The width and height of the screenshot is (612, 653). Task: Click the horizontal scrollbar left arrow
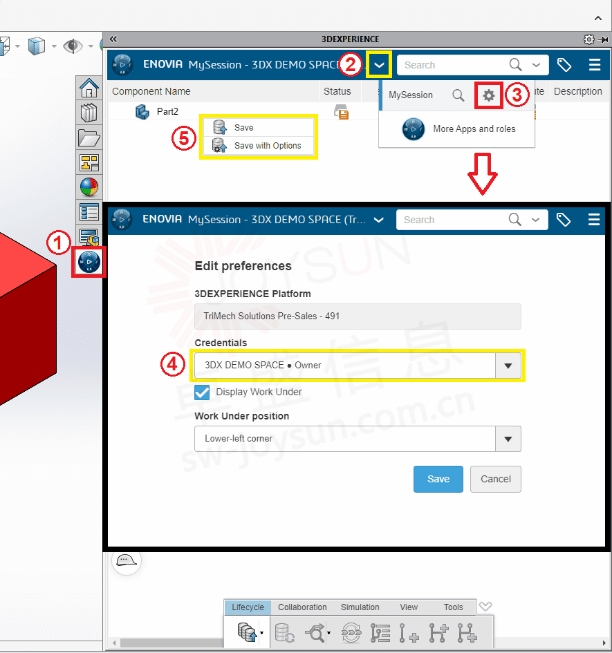point(114,643)
